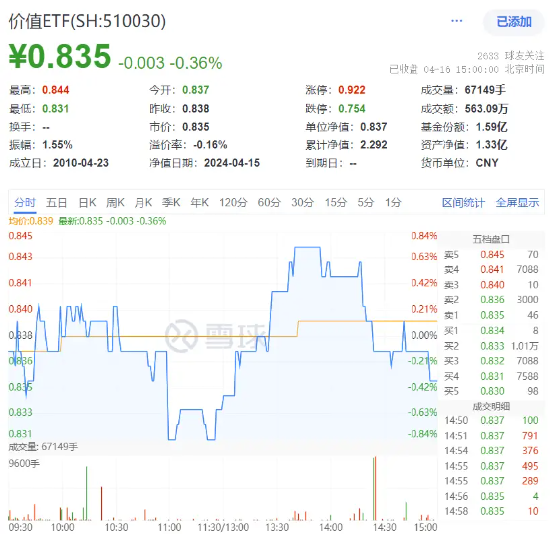Select the 1分 interval tab
The width and height of the screenshot is (550, 535).
click(393, 202)
